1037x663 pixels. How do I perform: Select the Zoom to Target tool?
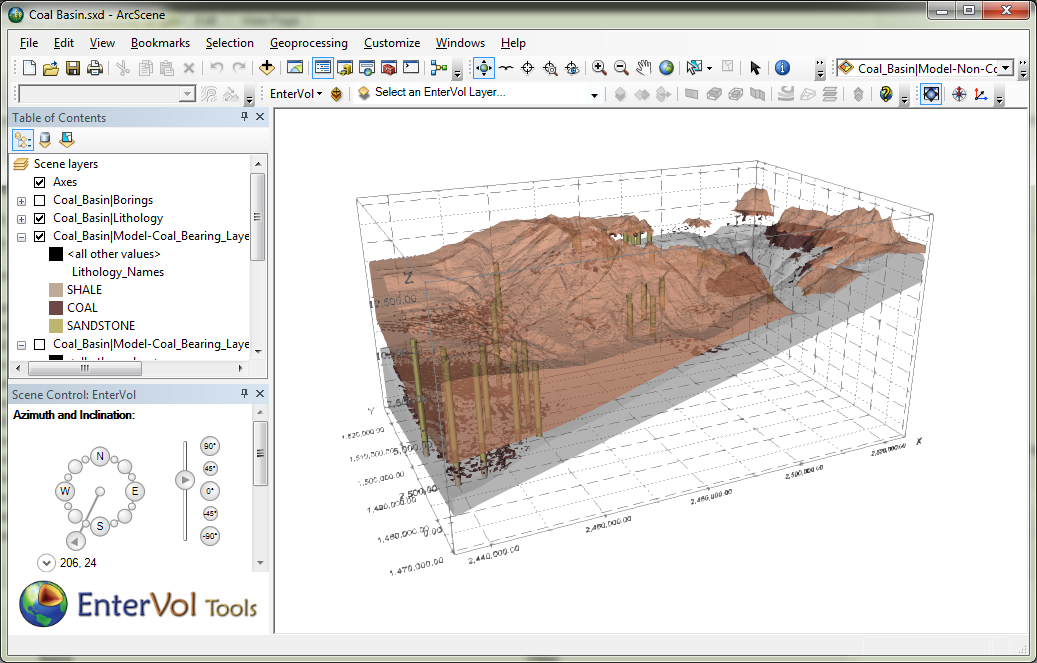550,67
